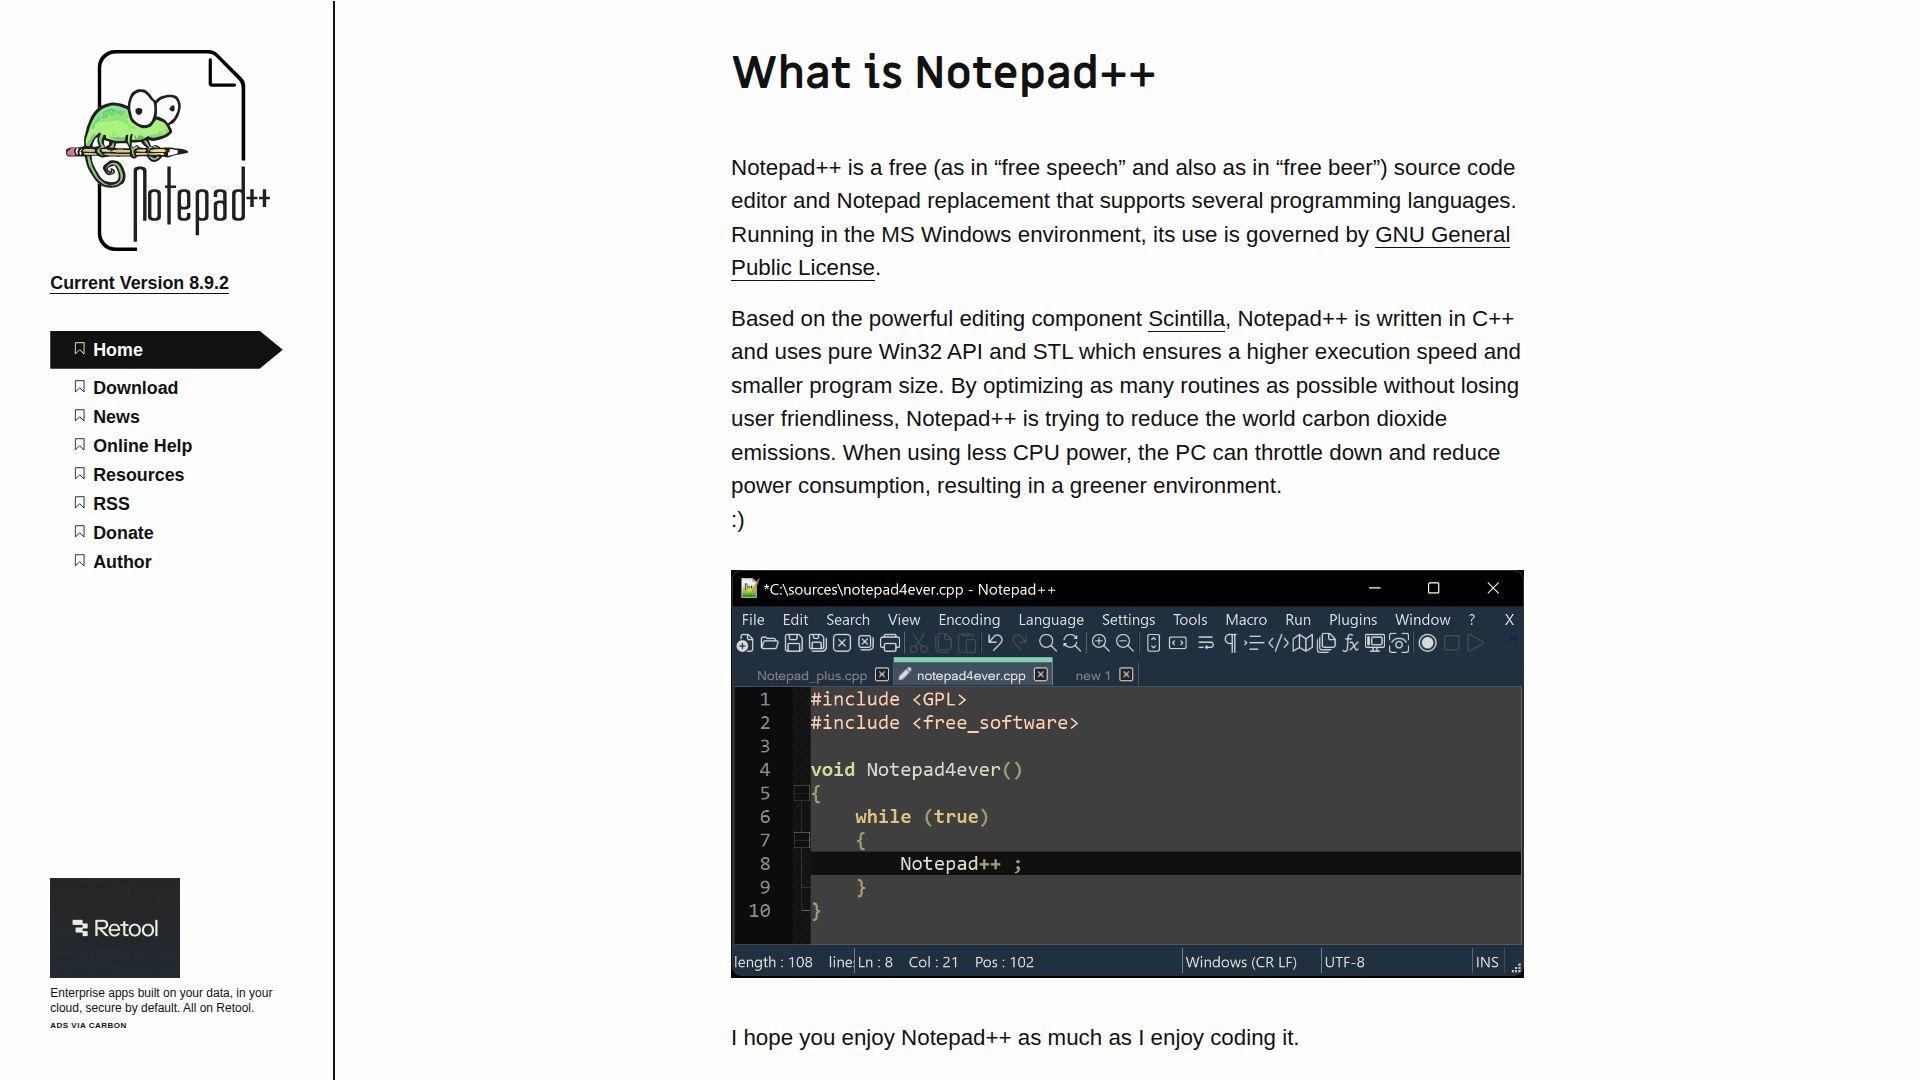Start macro recording with the record icon
The height and width of the screenshot is (1080, 1920).
pyautogui.click(x=1427, y=643)
